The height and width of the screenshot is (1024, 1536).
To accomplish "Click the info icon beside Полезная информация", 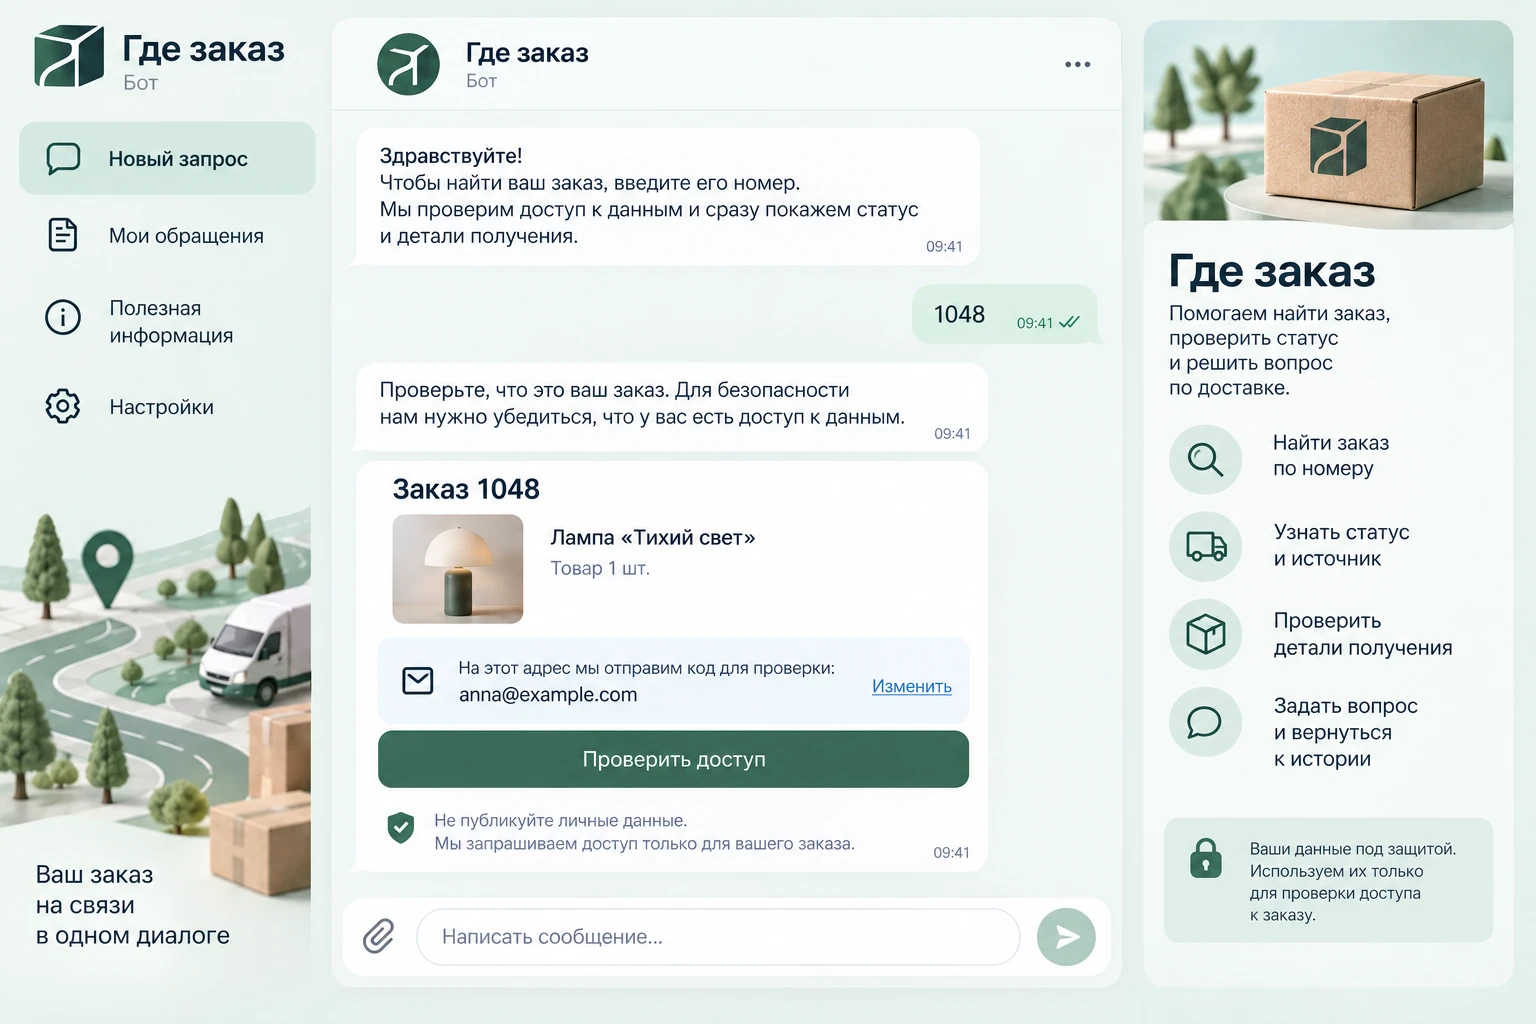I will click(63, 318).
